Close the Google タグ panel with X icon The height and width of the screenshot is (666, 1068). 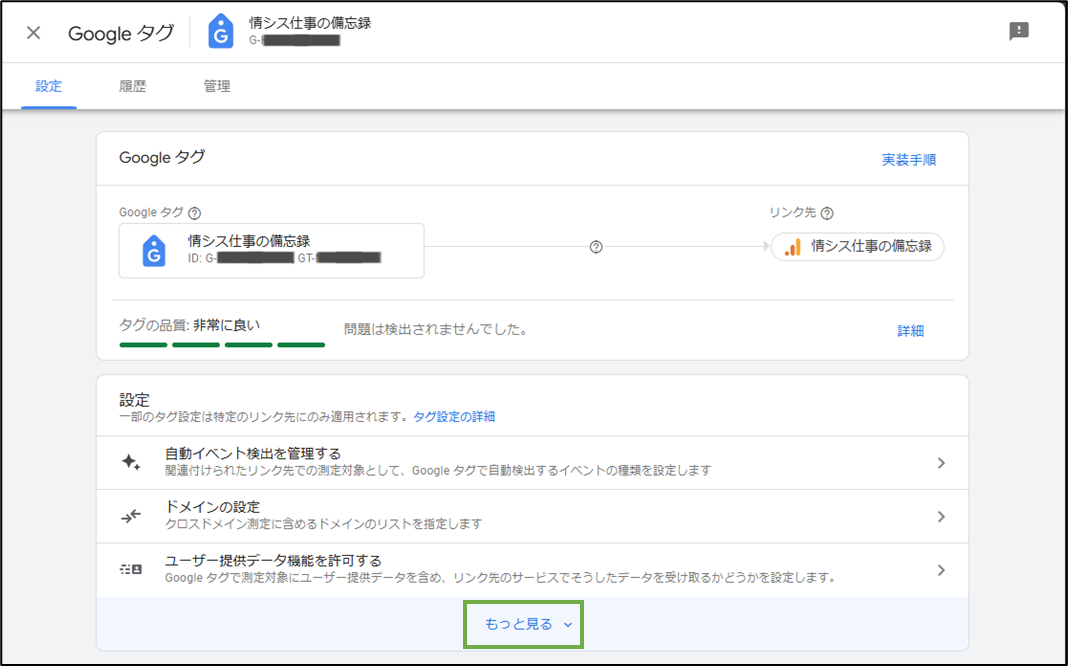point(33,33)
